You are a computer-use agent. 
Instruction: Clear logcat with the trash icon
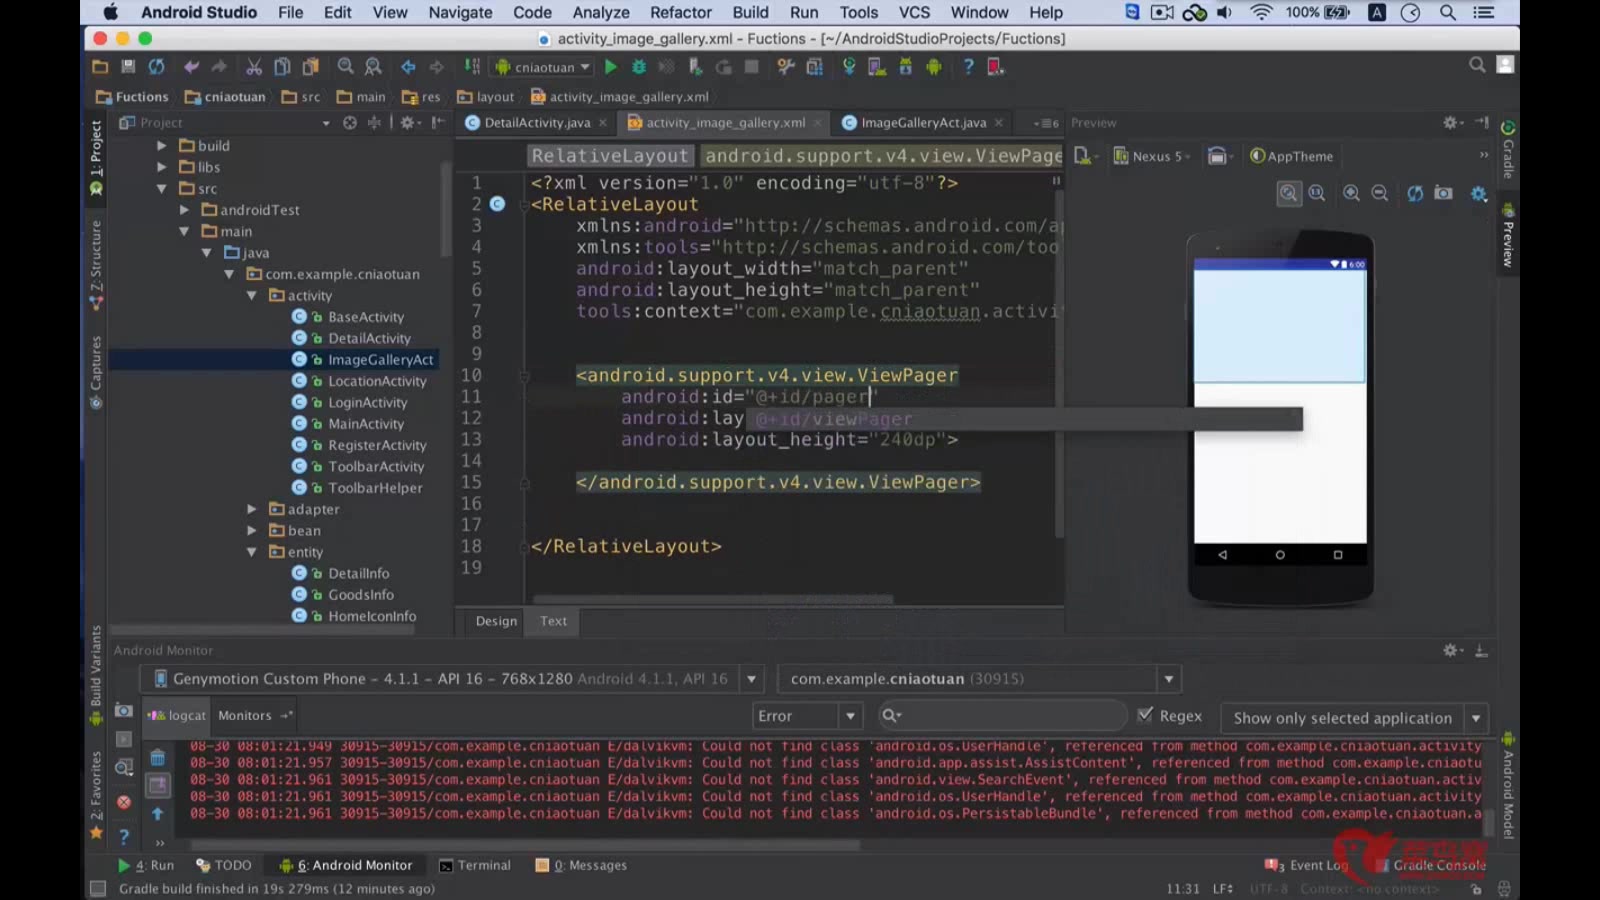point(157,758)
